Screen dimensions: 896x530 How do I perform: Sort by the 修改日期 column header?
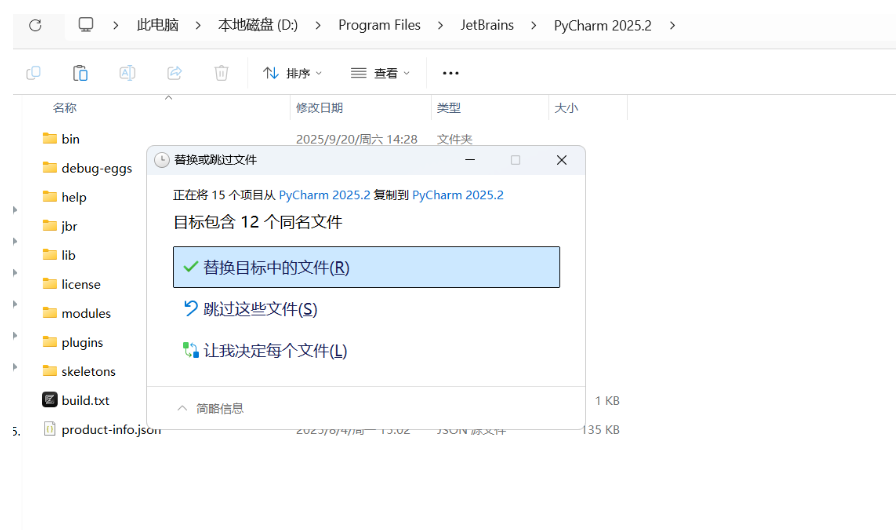pos(319,108)
